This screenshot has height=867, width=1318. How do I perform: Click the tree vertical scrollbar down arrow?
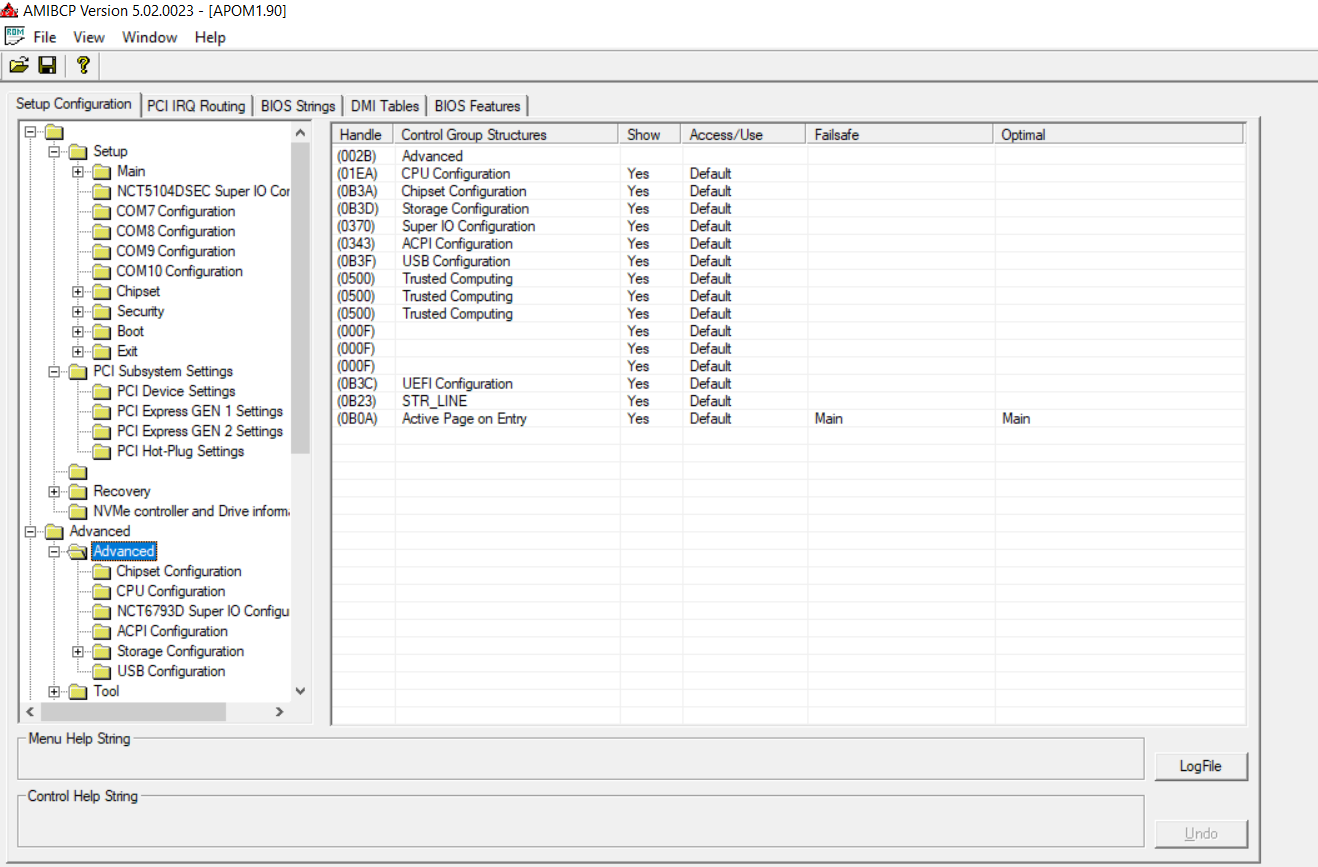pos(300,691)
